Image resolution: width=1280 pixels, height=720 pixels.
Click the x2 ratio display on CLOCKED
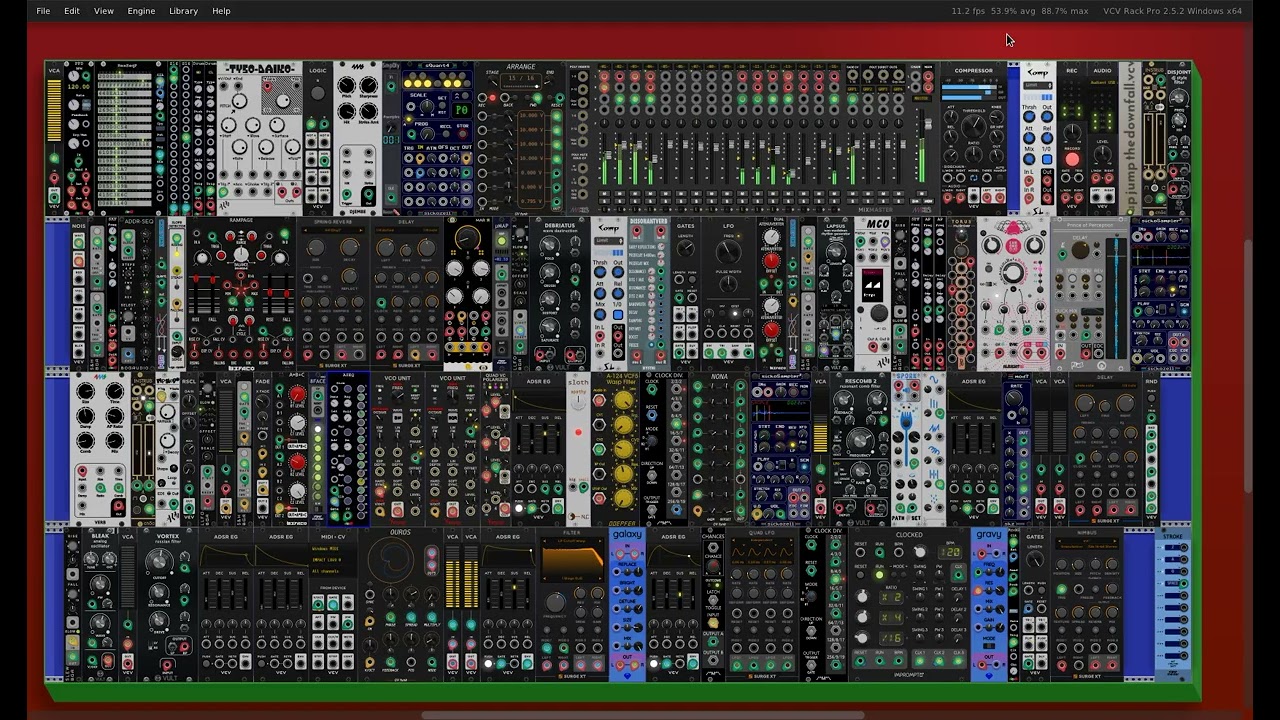891,597
